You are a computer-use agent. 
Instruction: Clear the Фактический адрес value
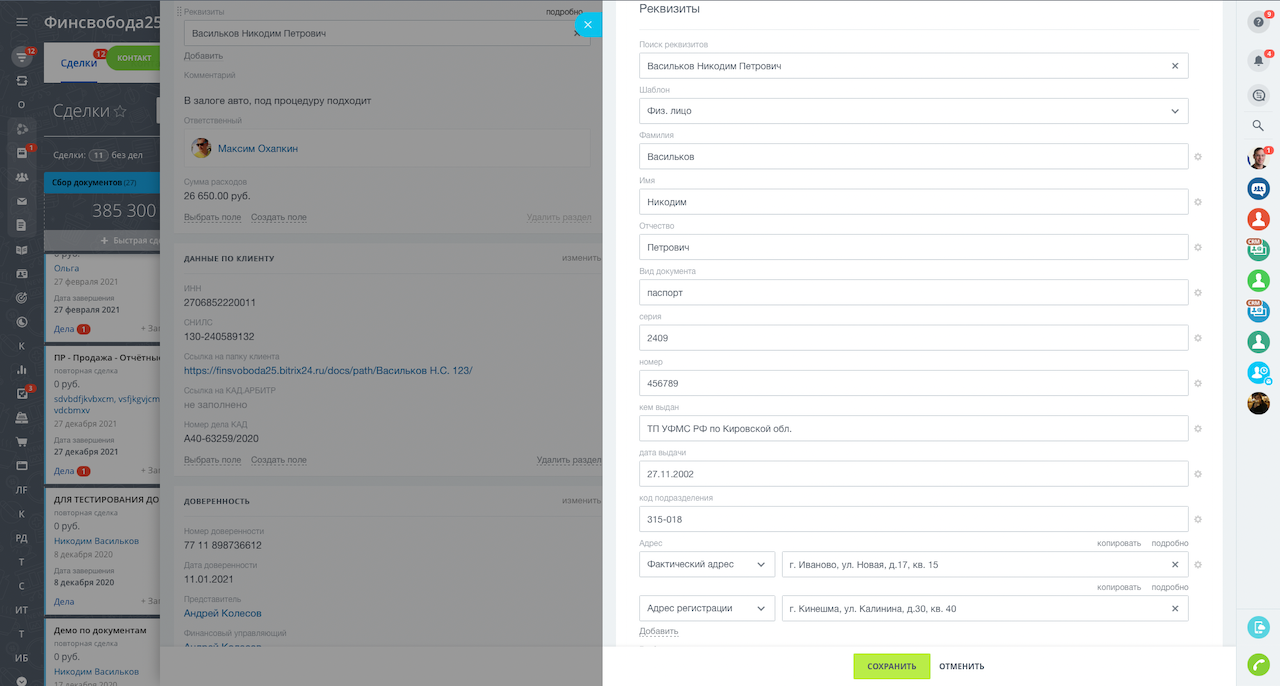click(x=1175, y=565)
